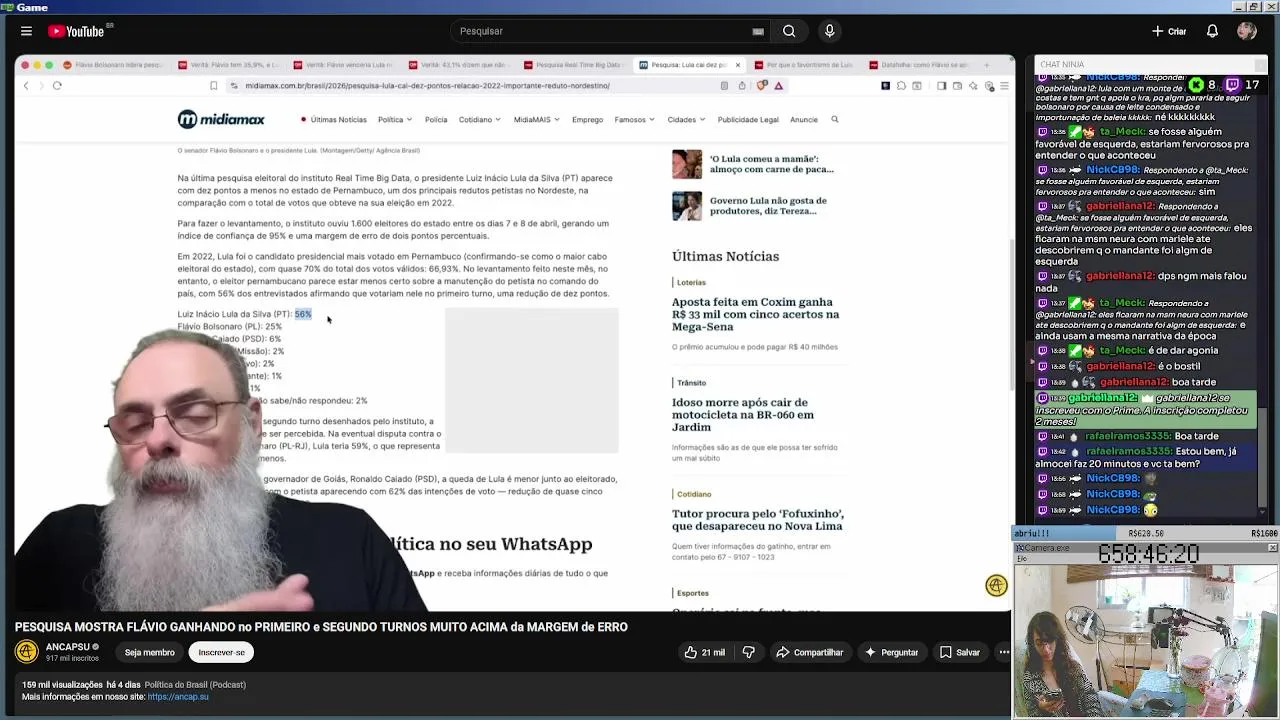1280x720 pixels.
Task: Open Polícia section on midiamax
Action: click(x=436, y=120)
